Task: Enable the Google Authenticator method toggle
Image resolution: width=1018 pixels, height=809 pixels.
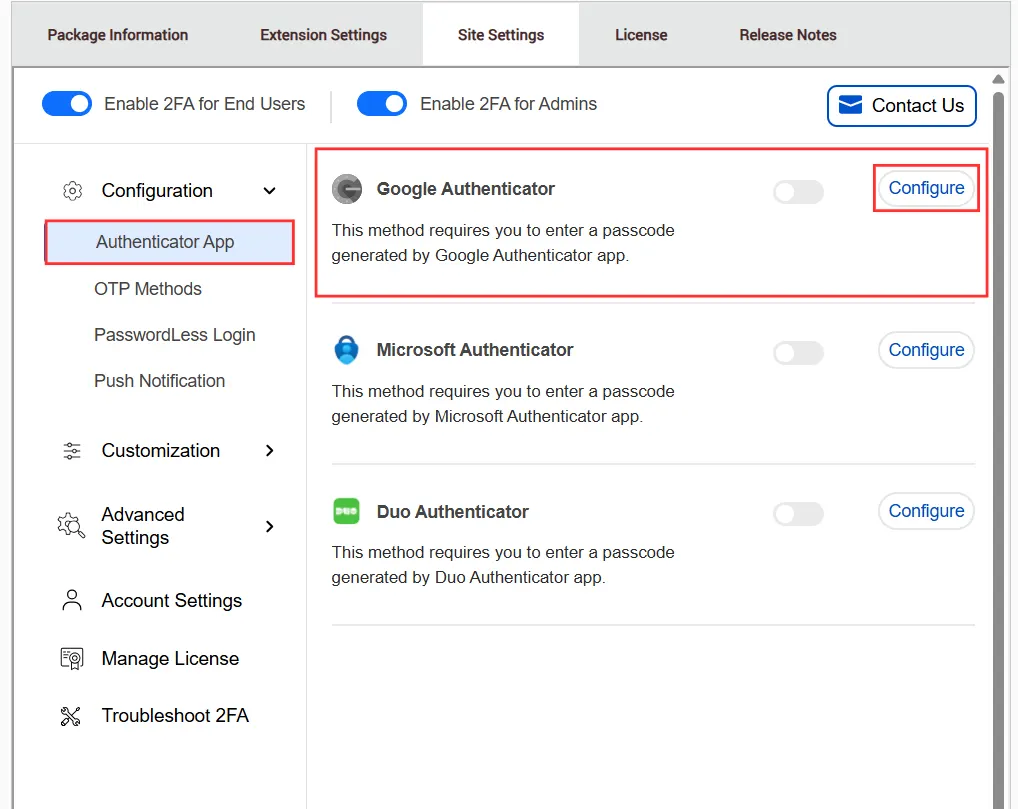Action: (x=798, y=191)
